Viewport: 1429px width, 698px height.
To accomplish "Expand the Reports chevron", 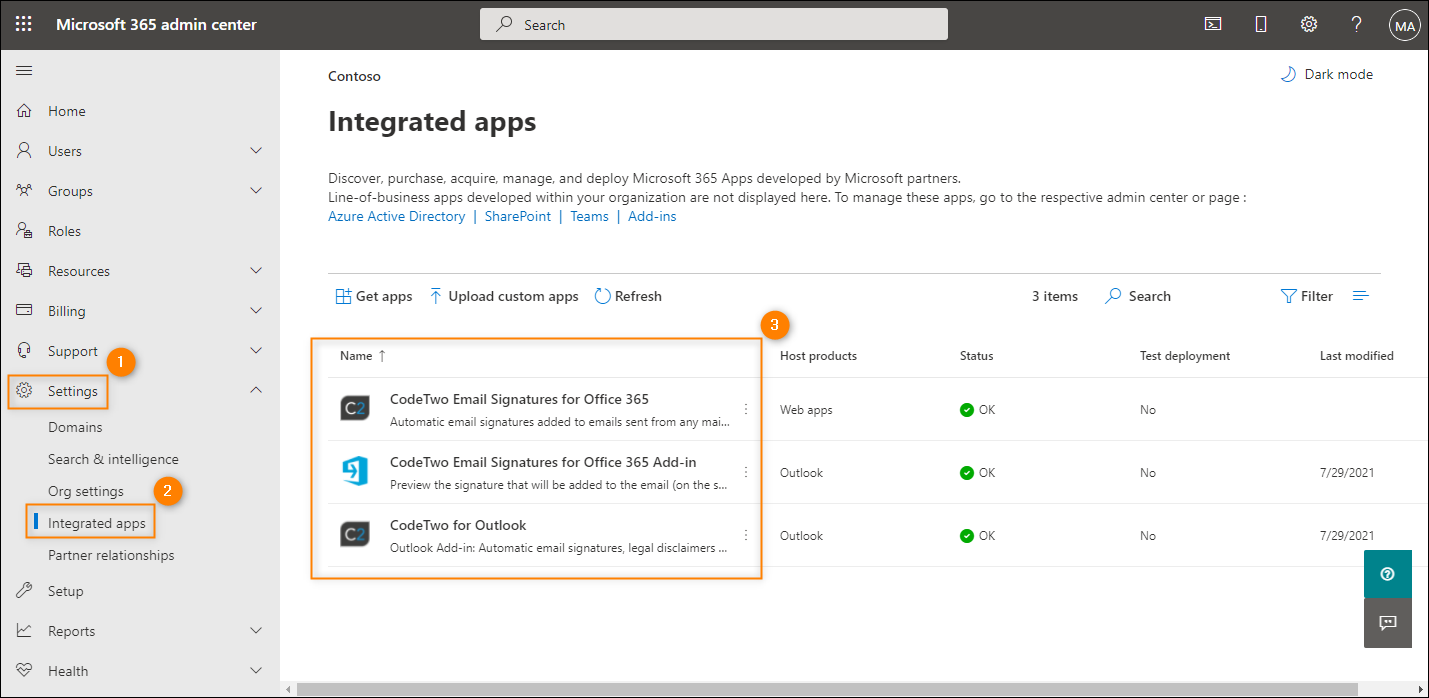I will click(256, 631).
